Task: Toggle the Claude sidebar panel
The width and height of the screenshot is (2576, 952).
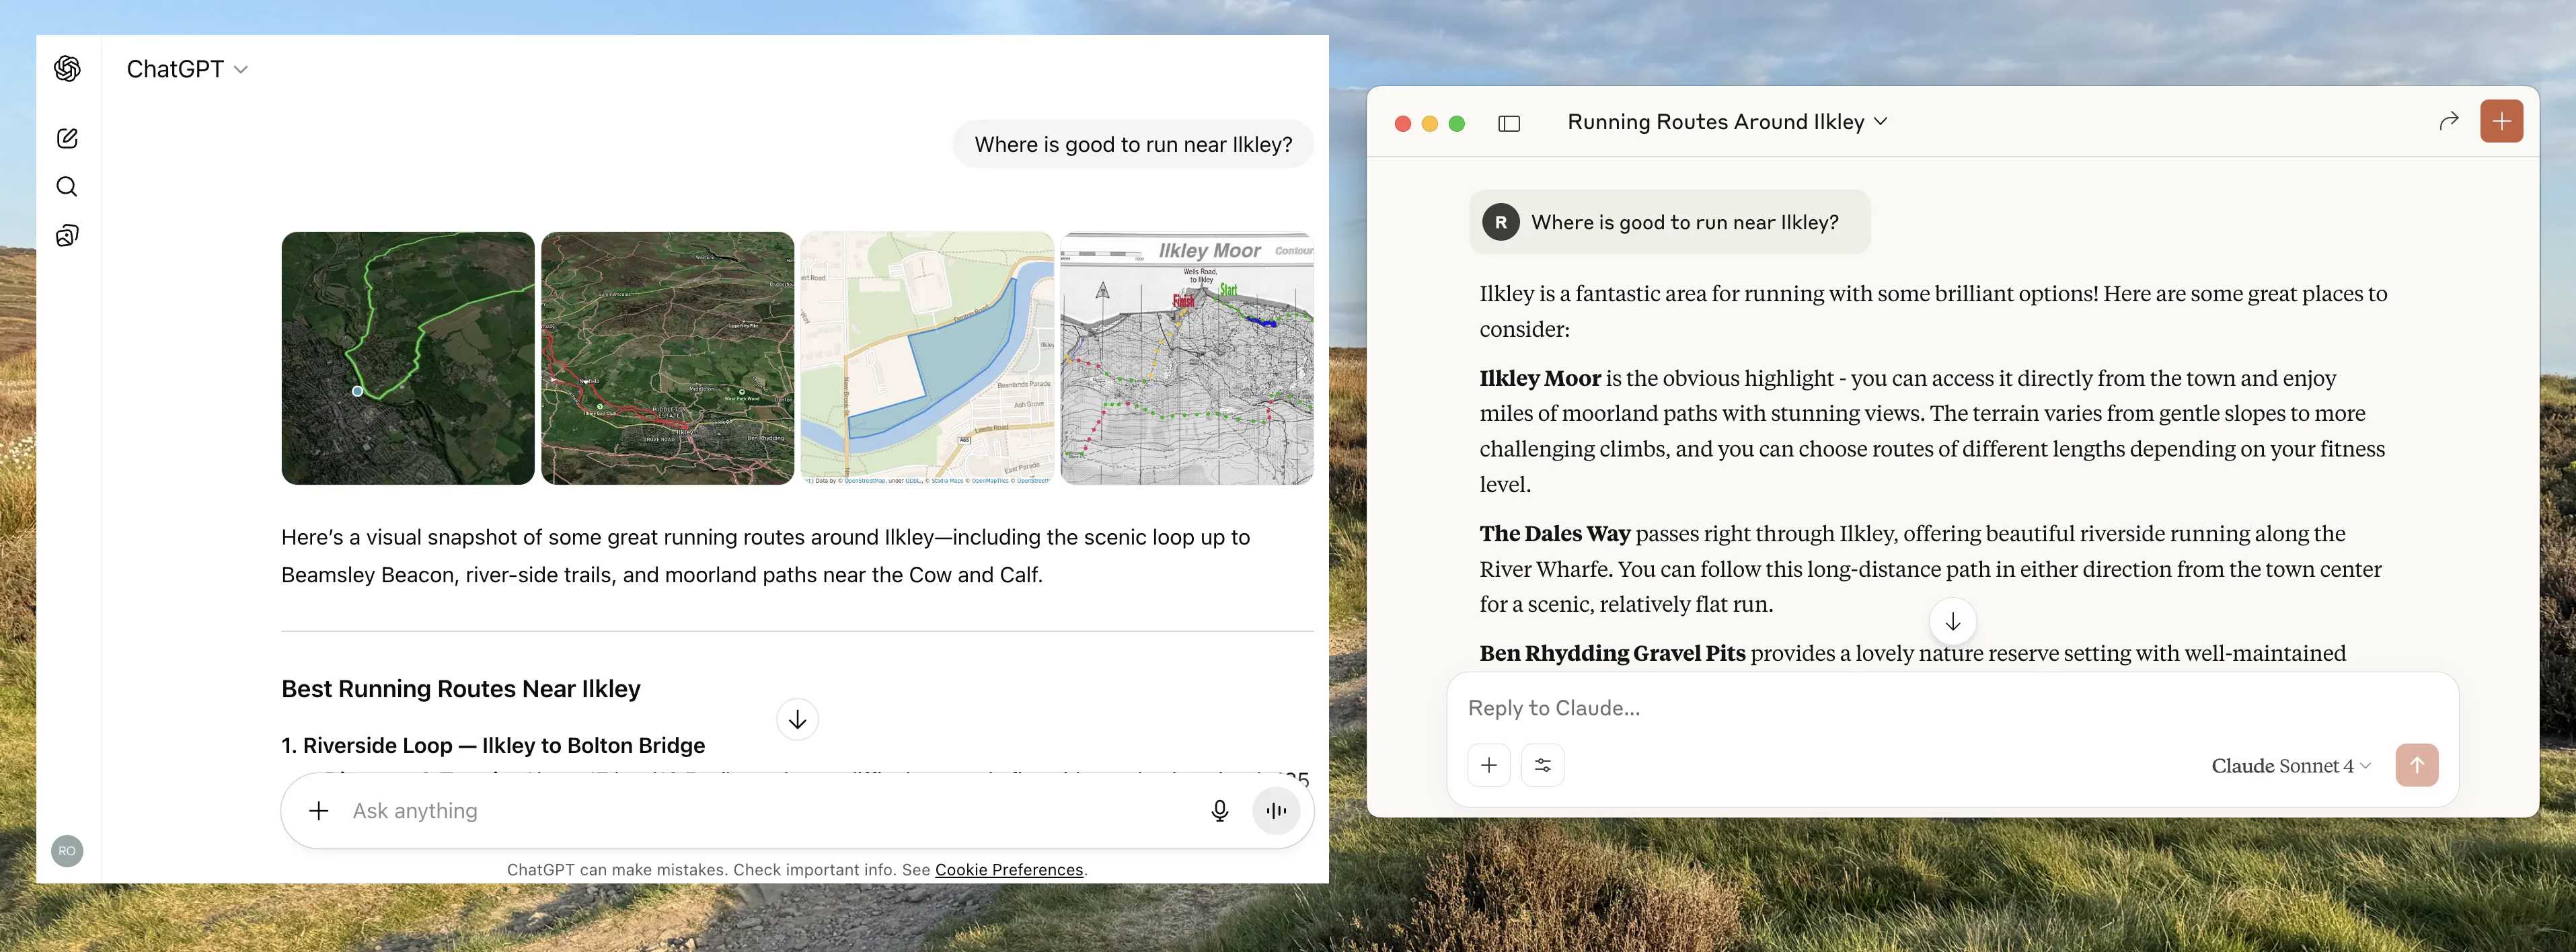Action: tap(1509, 123)
